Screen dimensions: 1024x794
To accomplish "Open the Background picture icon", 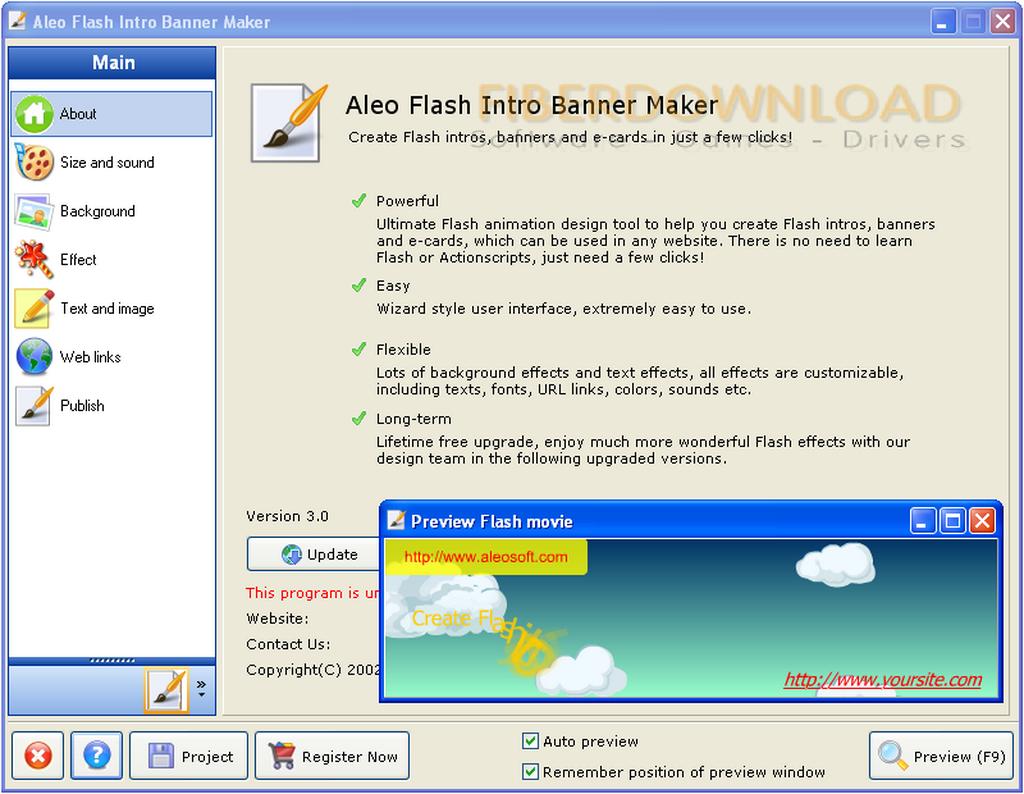I will (34, 211).
